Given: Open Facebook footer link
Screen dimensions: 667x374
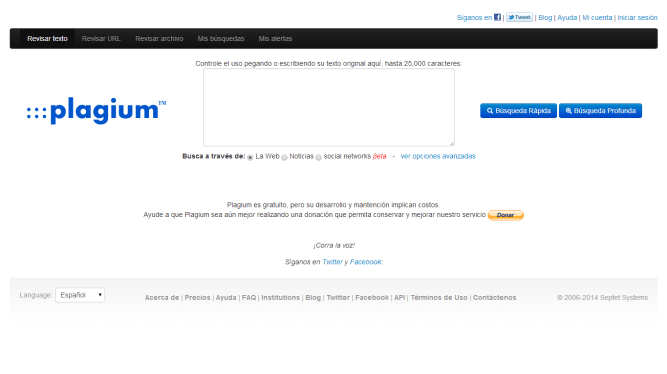Looking at the screenshot, I should point(372,297).
